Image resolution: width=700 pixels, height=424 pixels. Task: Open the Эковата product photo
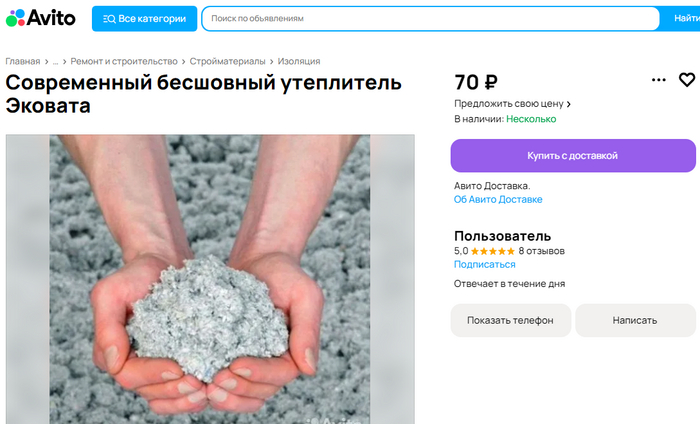click(x=210, y=279)
